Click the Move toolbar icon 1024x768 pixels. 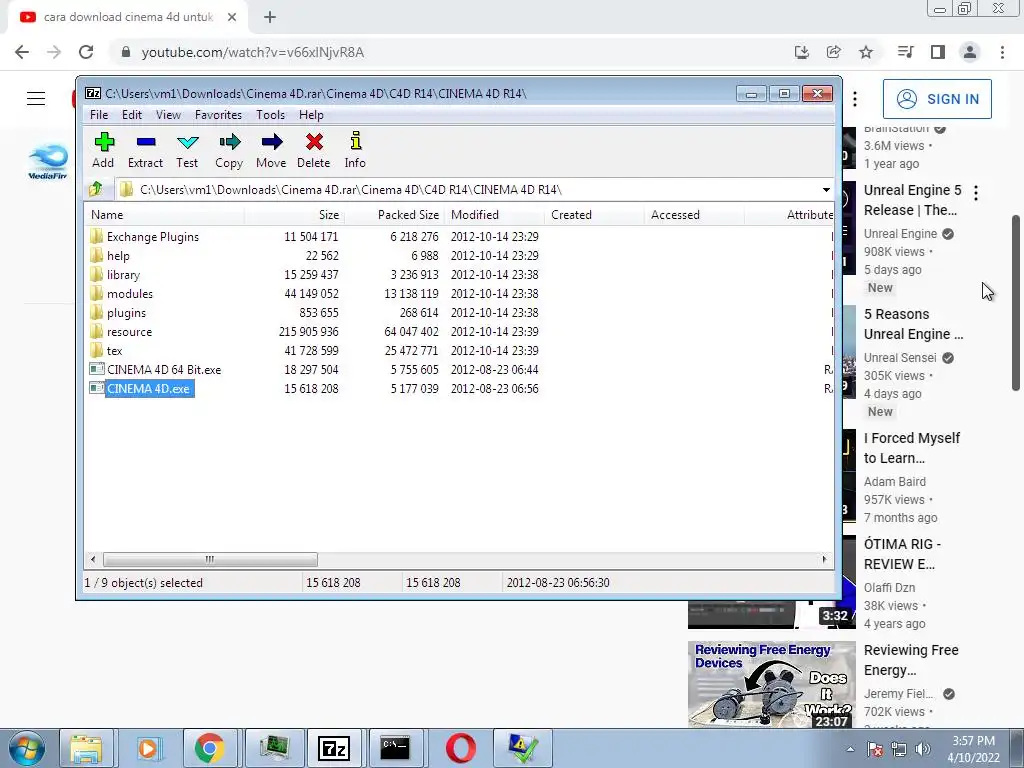(271, 150)
